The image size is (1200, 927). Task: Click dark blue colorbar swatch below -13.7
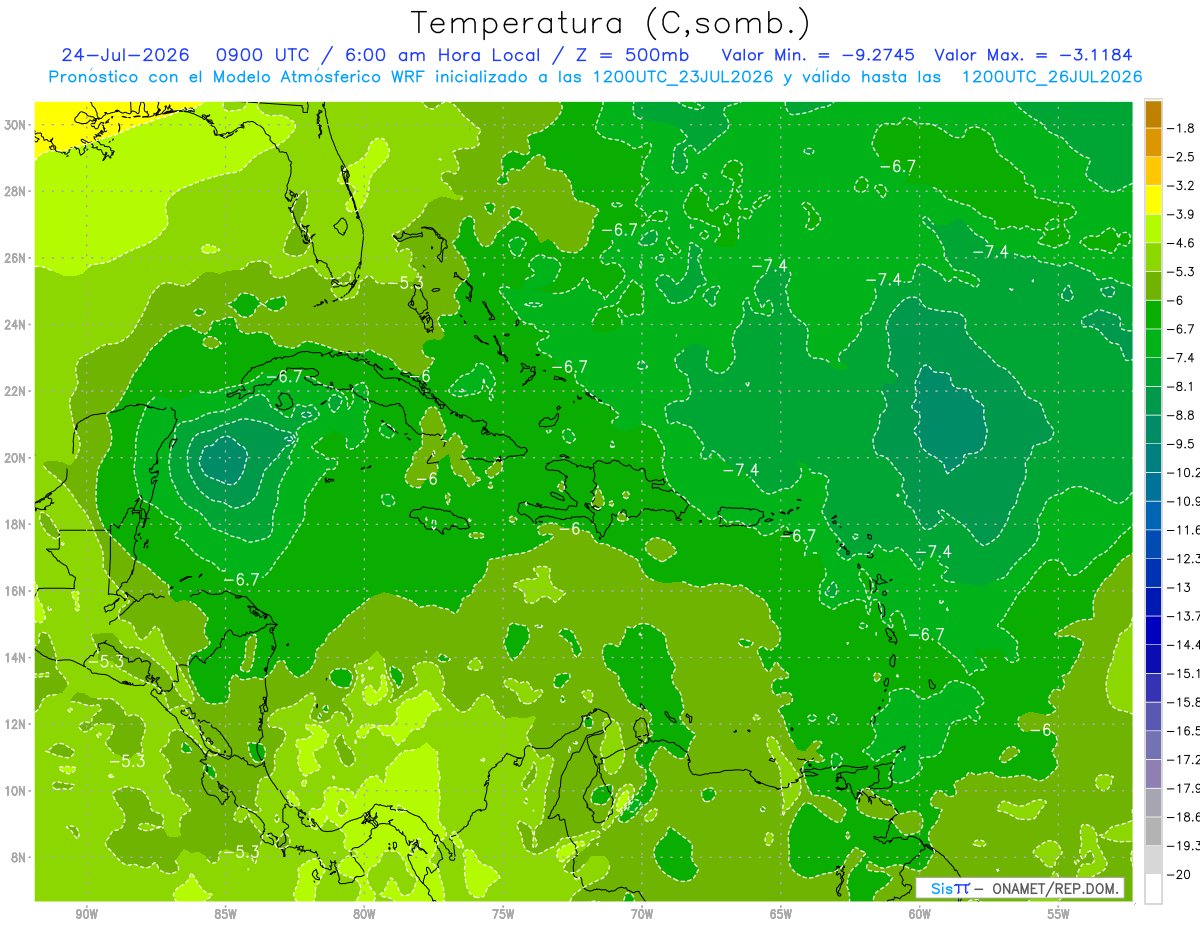pyautogui.click(x=1153, y=630)
